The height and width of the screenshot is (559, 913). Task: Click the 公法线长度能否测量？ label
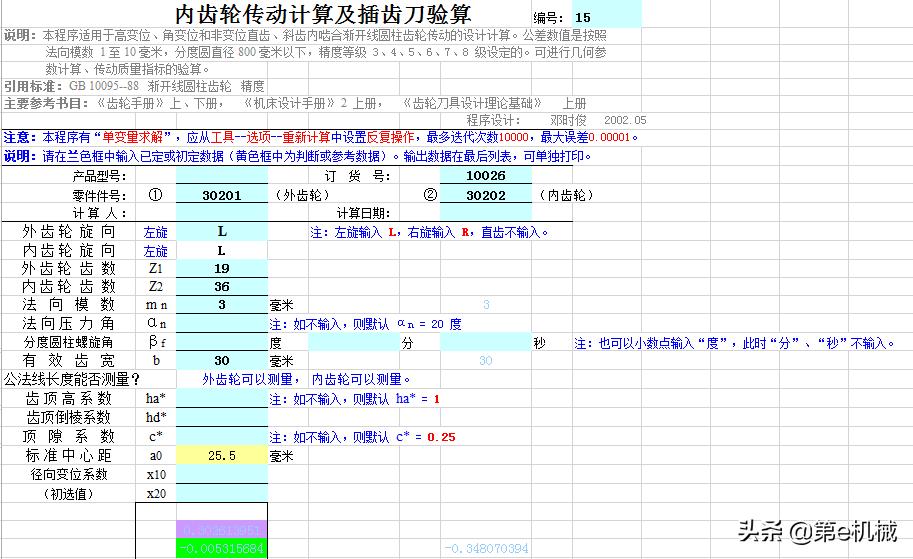tap(72, 380)
